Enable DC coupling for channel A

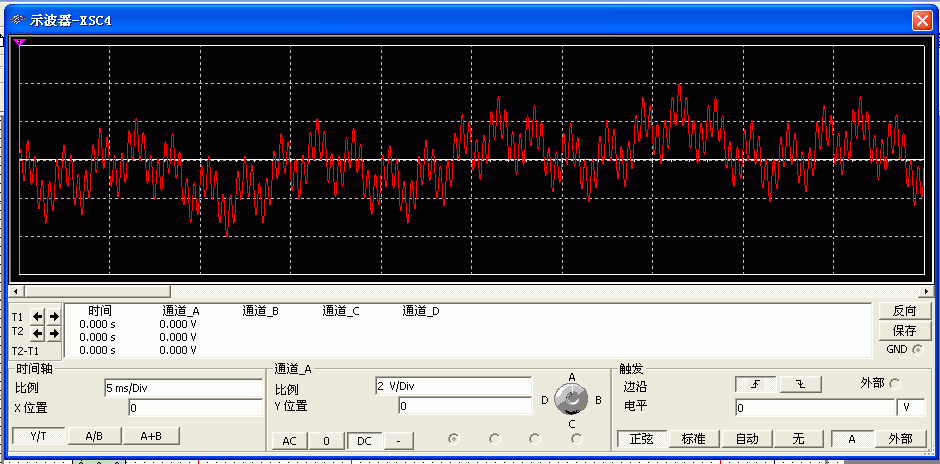click(x=363, y=440)
